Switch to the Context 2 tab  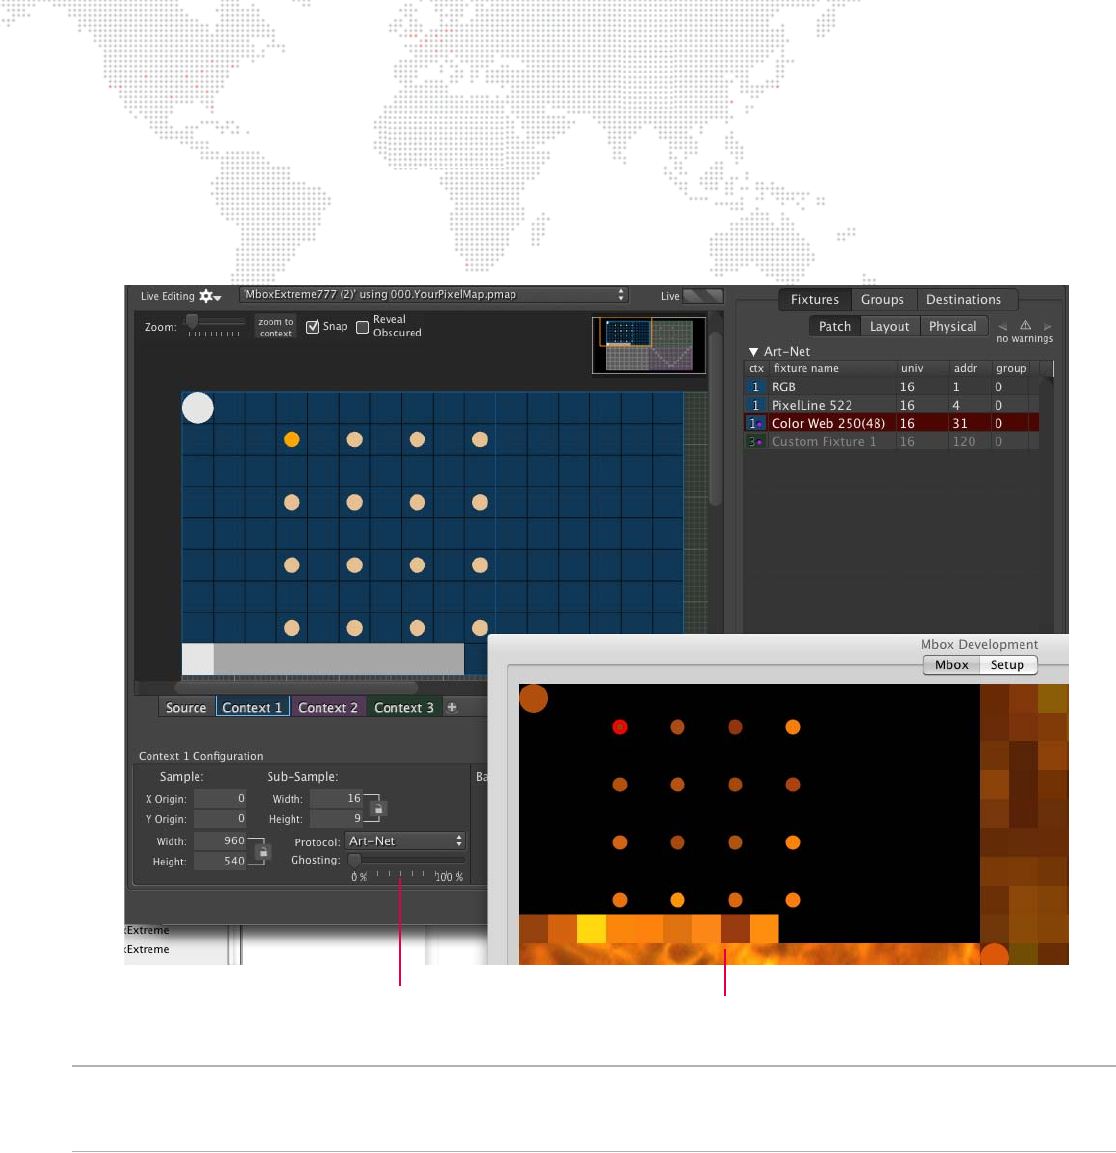click(328, 707)
